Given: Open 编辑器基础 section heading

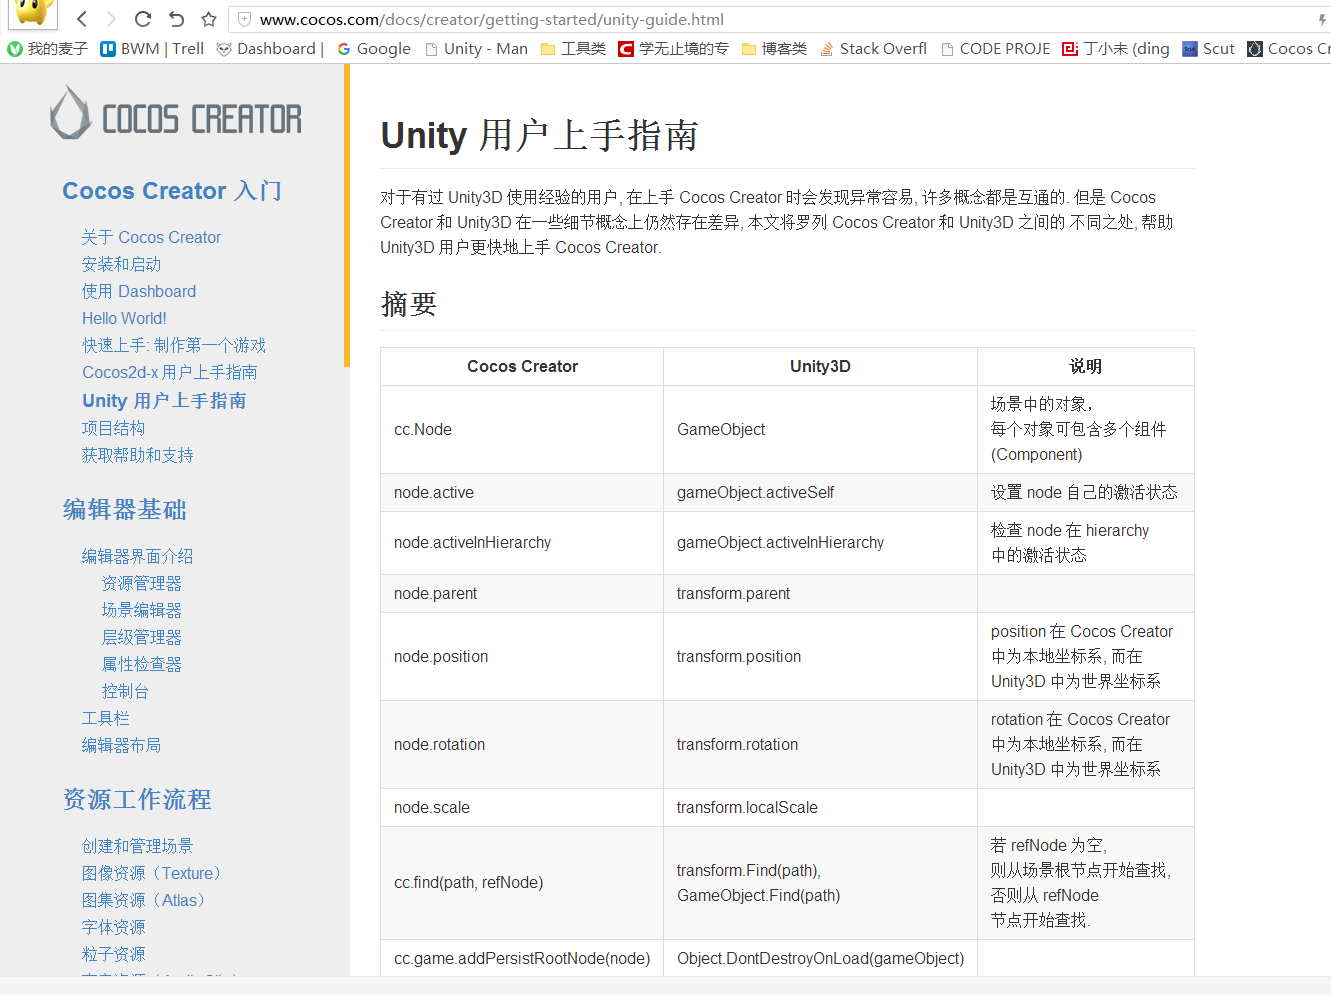Looking at the screenshot, I should pyautogui.click(x=125, y=510).
